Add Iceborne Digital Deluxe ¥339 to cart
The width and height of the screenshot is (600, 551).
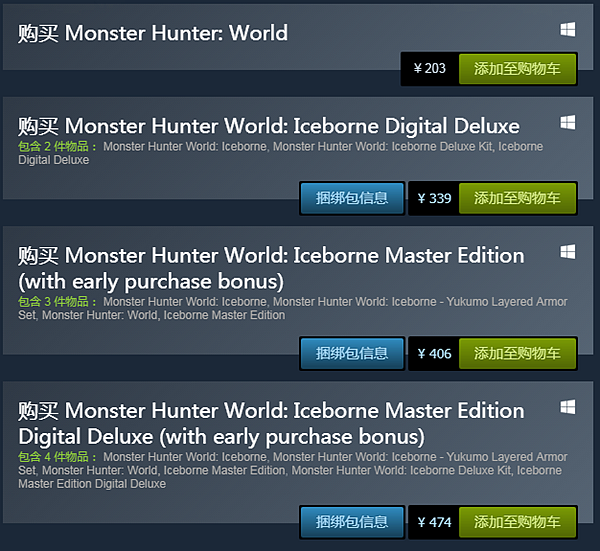click(517, 198)
